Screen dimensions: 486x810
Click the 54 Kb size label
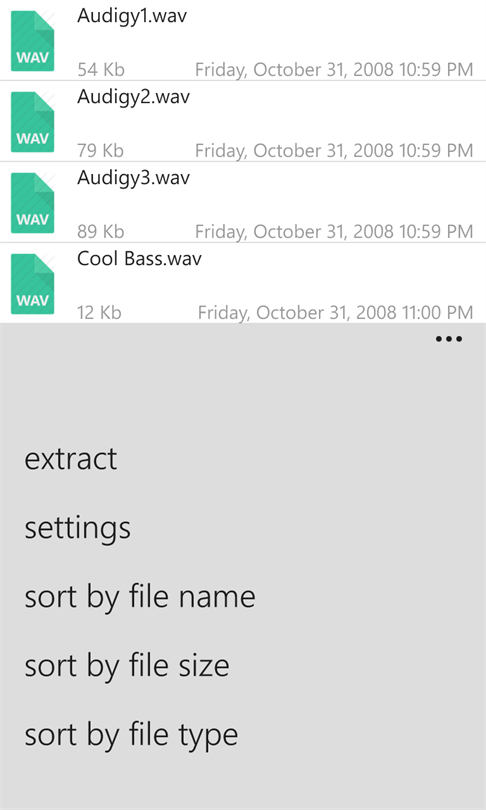(x=101, y=70)
